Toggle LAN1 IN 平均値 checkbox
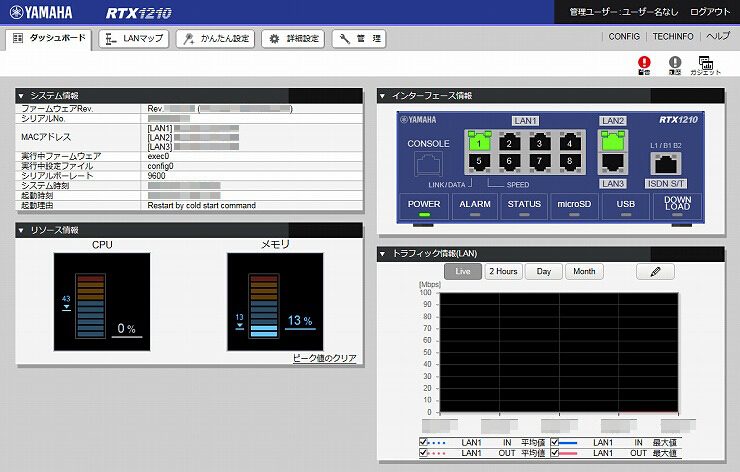 pyautogui.click(x=423, y=442)
